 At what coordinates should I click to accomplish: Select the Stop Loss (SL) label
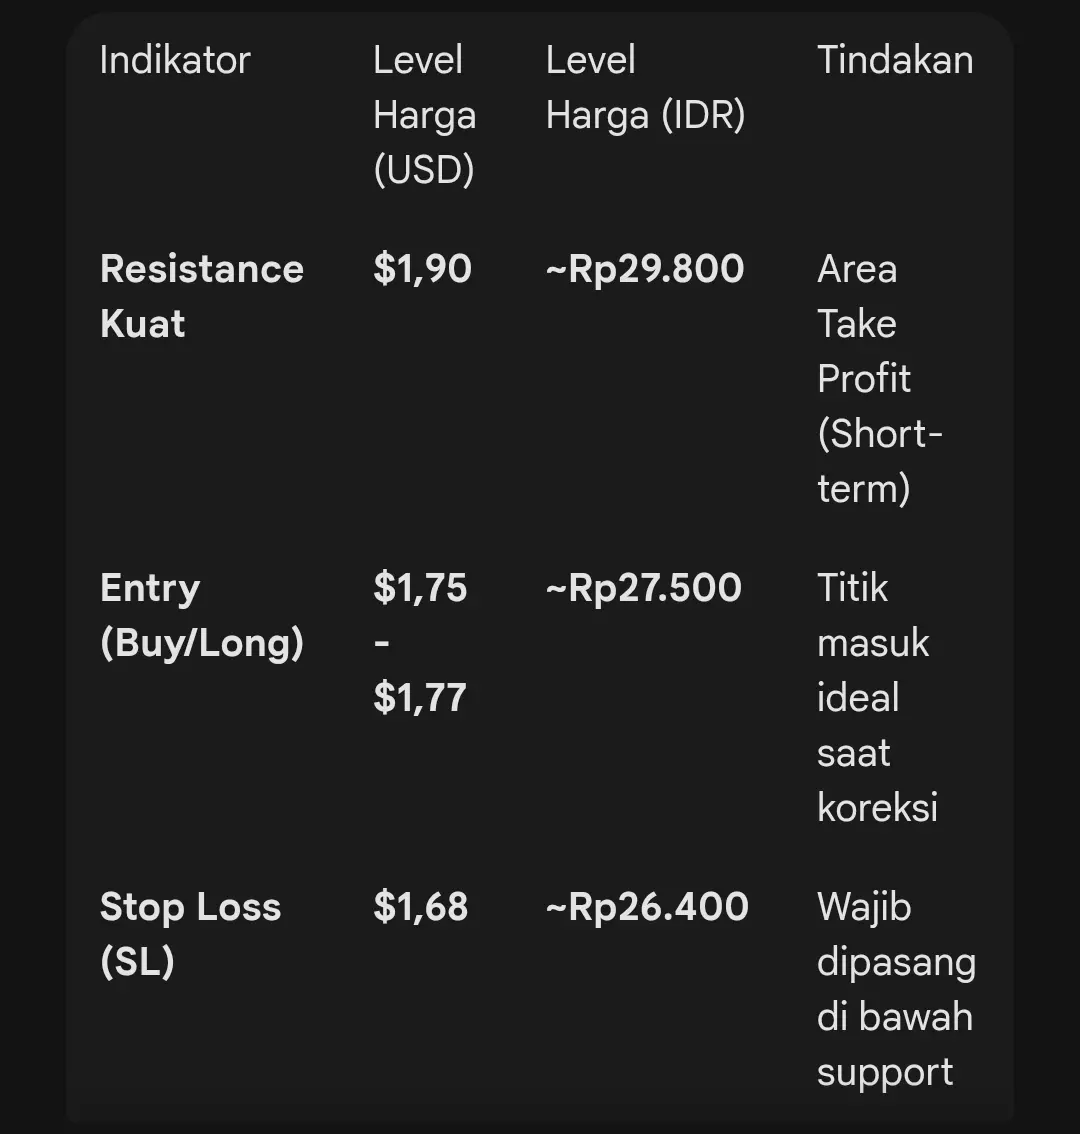(190, 934)
